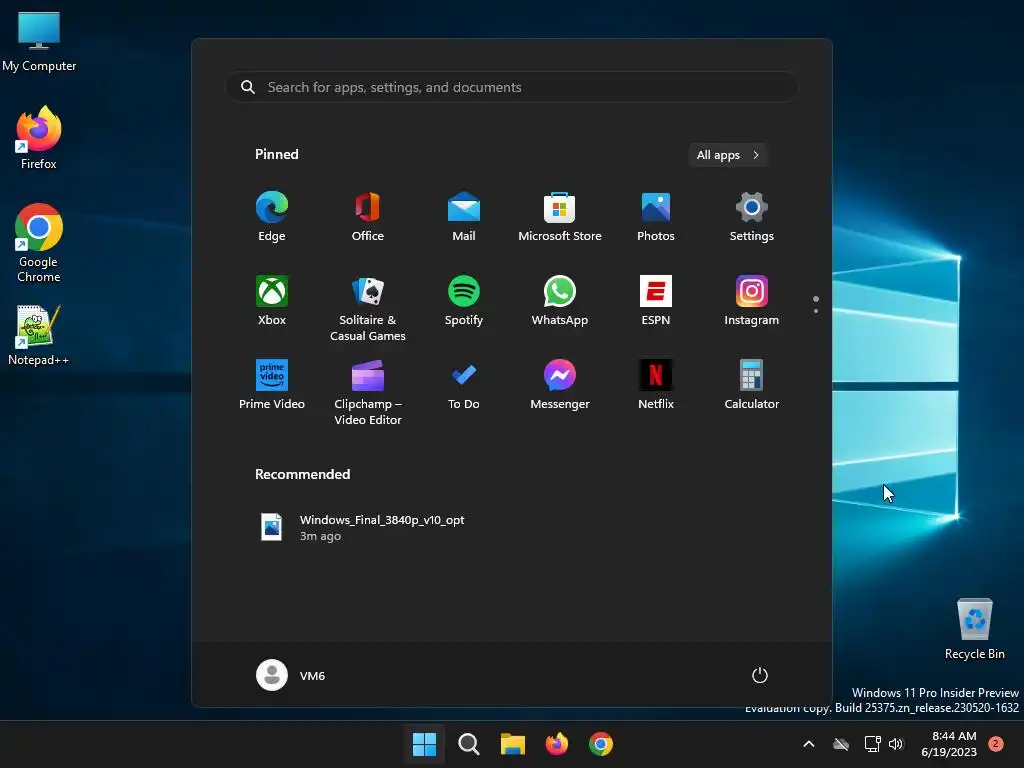Open Messenger from pinned apps
Screen dimensions: 1024x768
click(x=560, y=385)
